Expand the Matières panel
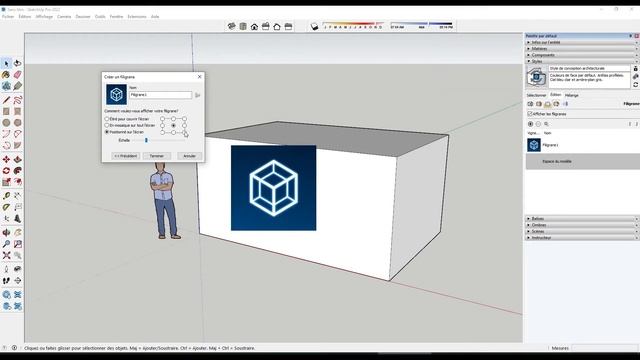The image size is (640, 360). tap(582, 49)
